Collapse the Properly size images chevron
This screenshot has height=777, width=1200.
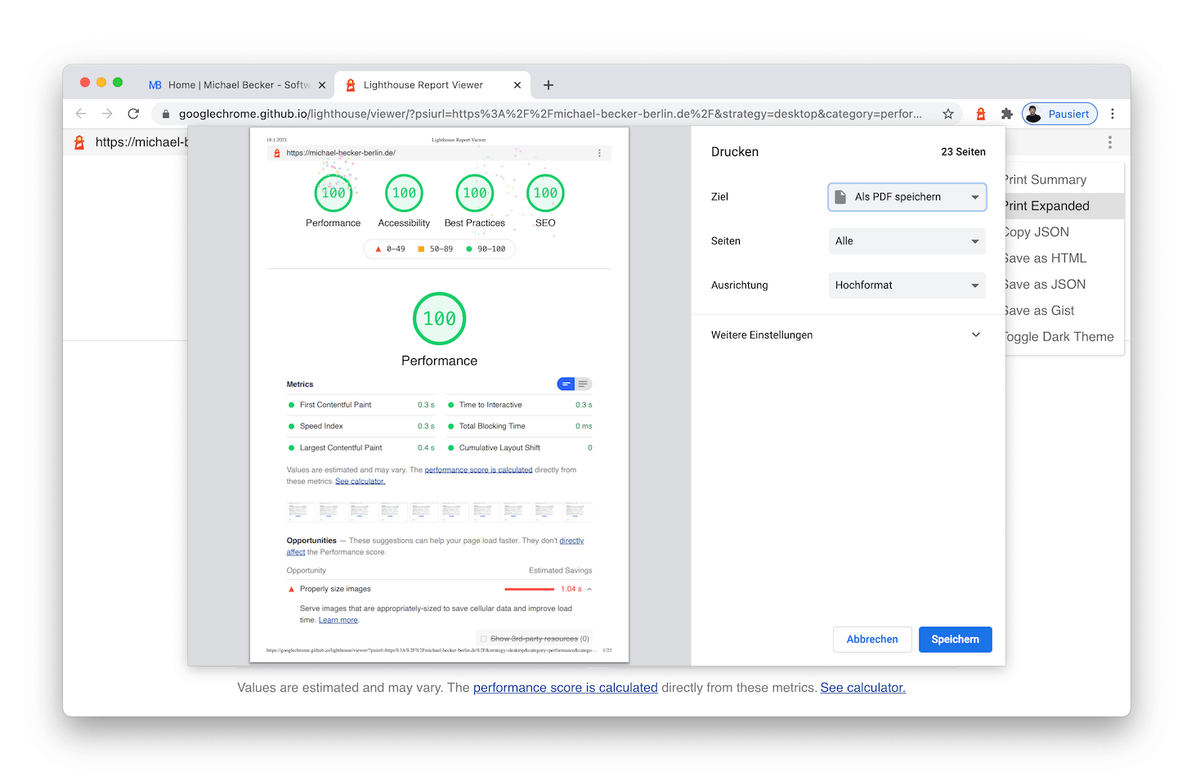(x=589, y=589)
